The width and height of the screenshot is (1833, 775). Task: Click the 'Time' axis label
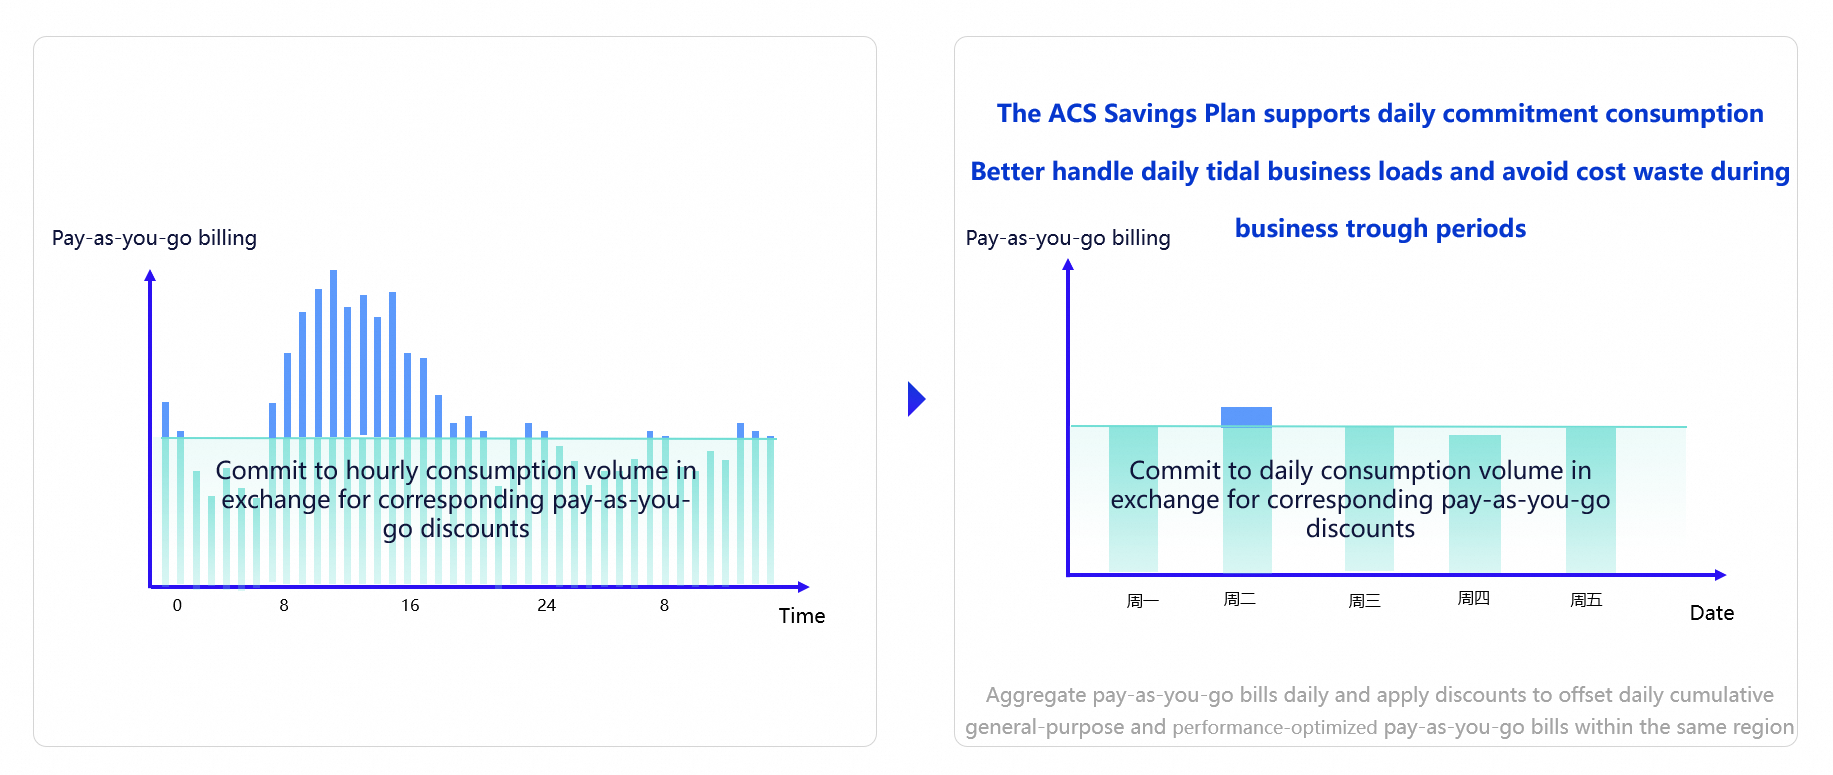coord(801,616)
